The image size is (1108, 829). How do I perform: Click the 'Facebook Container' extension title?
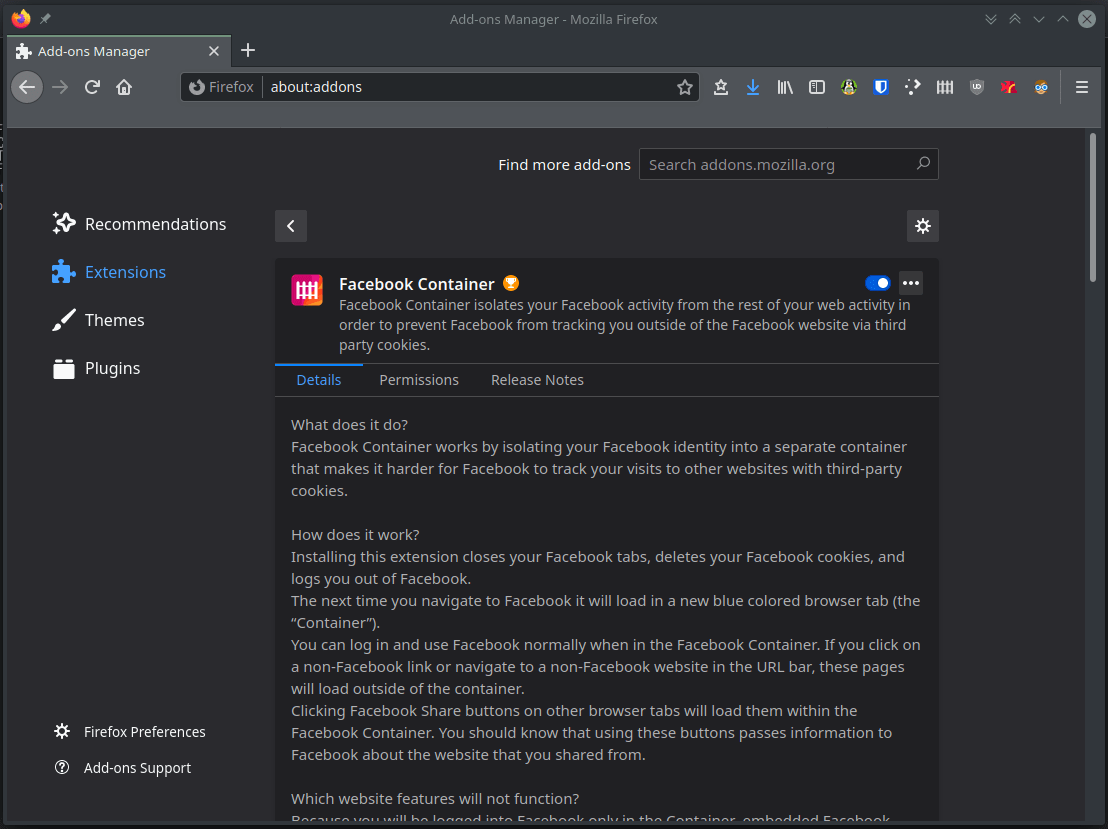416,284
